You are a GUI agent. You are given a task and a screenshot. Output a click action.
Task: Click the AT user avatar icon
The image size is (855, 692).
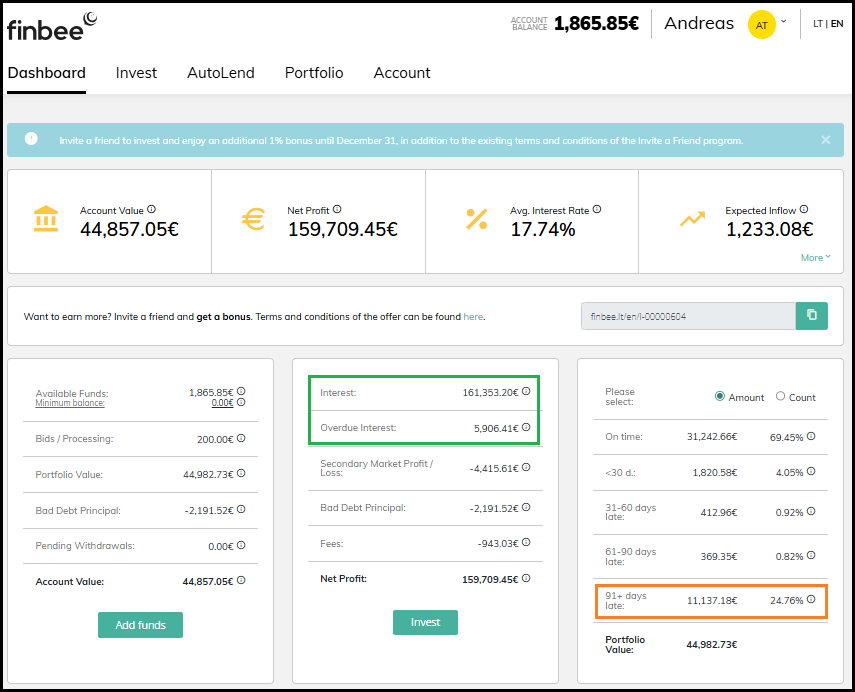tap(761, 24)
